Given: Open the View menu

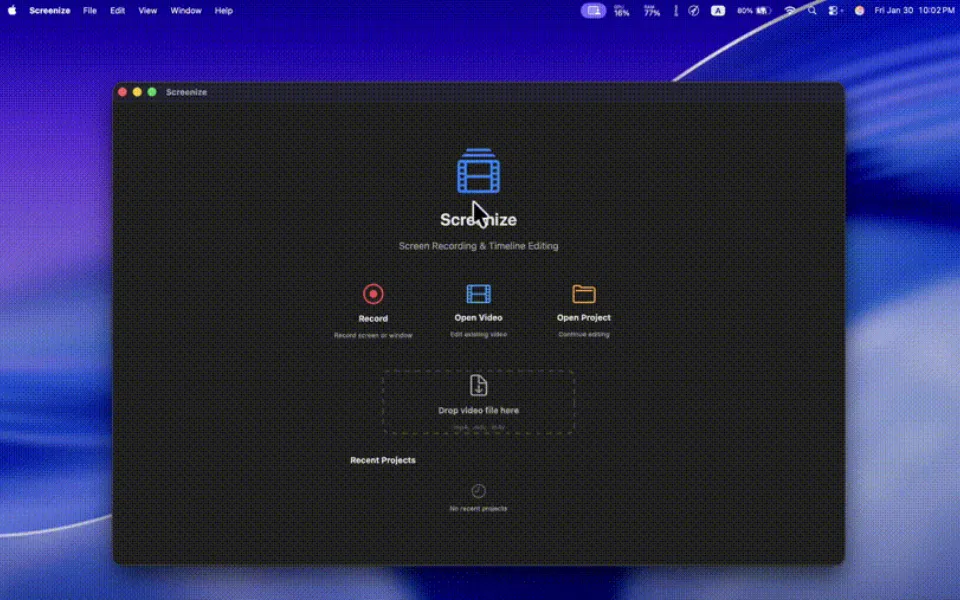Looking at the screenshot, I should coord(148,10).
